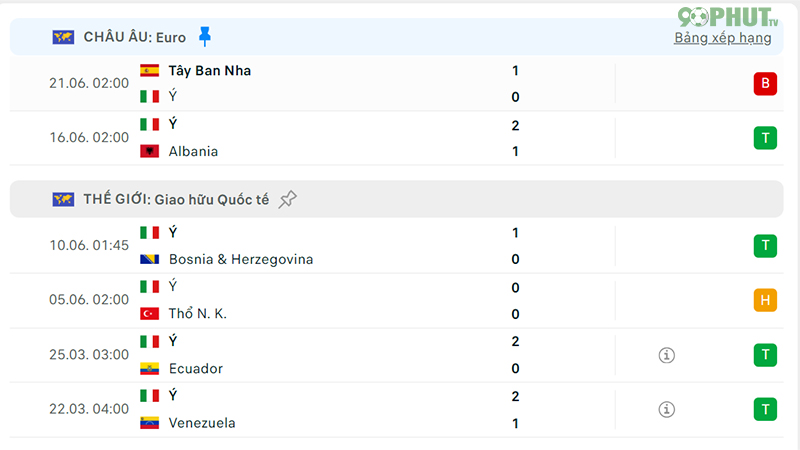Open the CHÂU ÂU: Euro league header

point(396,37)
